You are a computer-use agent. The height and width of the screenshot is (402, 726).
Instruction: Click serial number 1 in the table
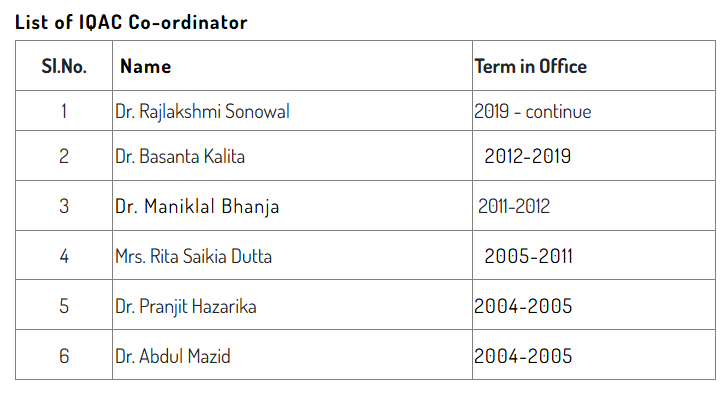tap(64, 111)
